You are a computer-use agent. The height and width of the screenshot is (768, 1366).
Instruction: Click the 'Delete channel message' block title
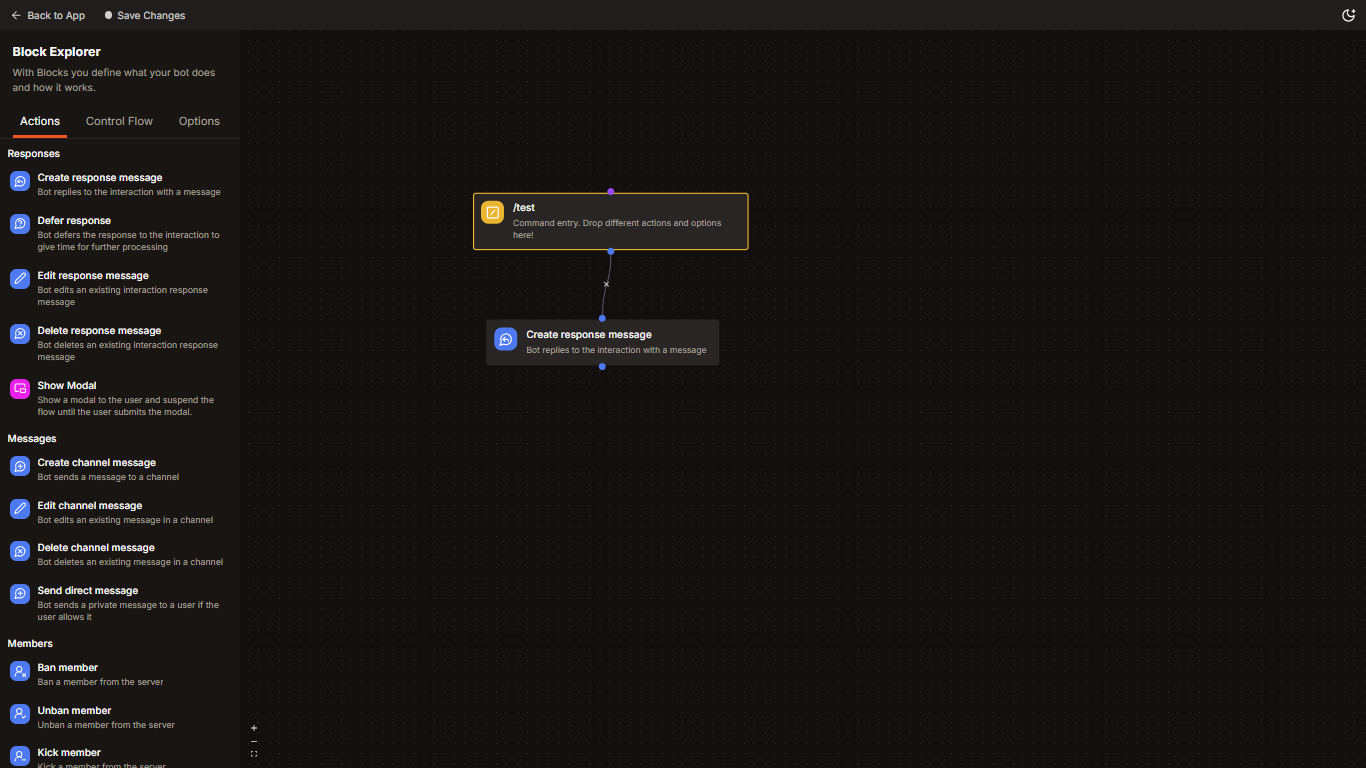point(96,547)
